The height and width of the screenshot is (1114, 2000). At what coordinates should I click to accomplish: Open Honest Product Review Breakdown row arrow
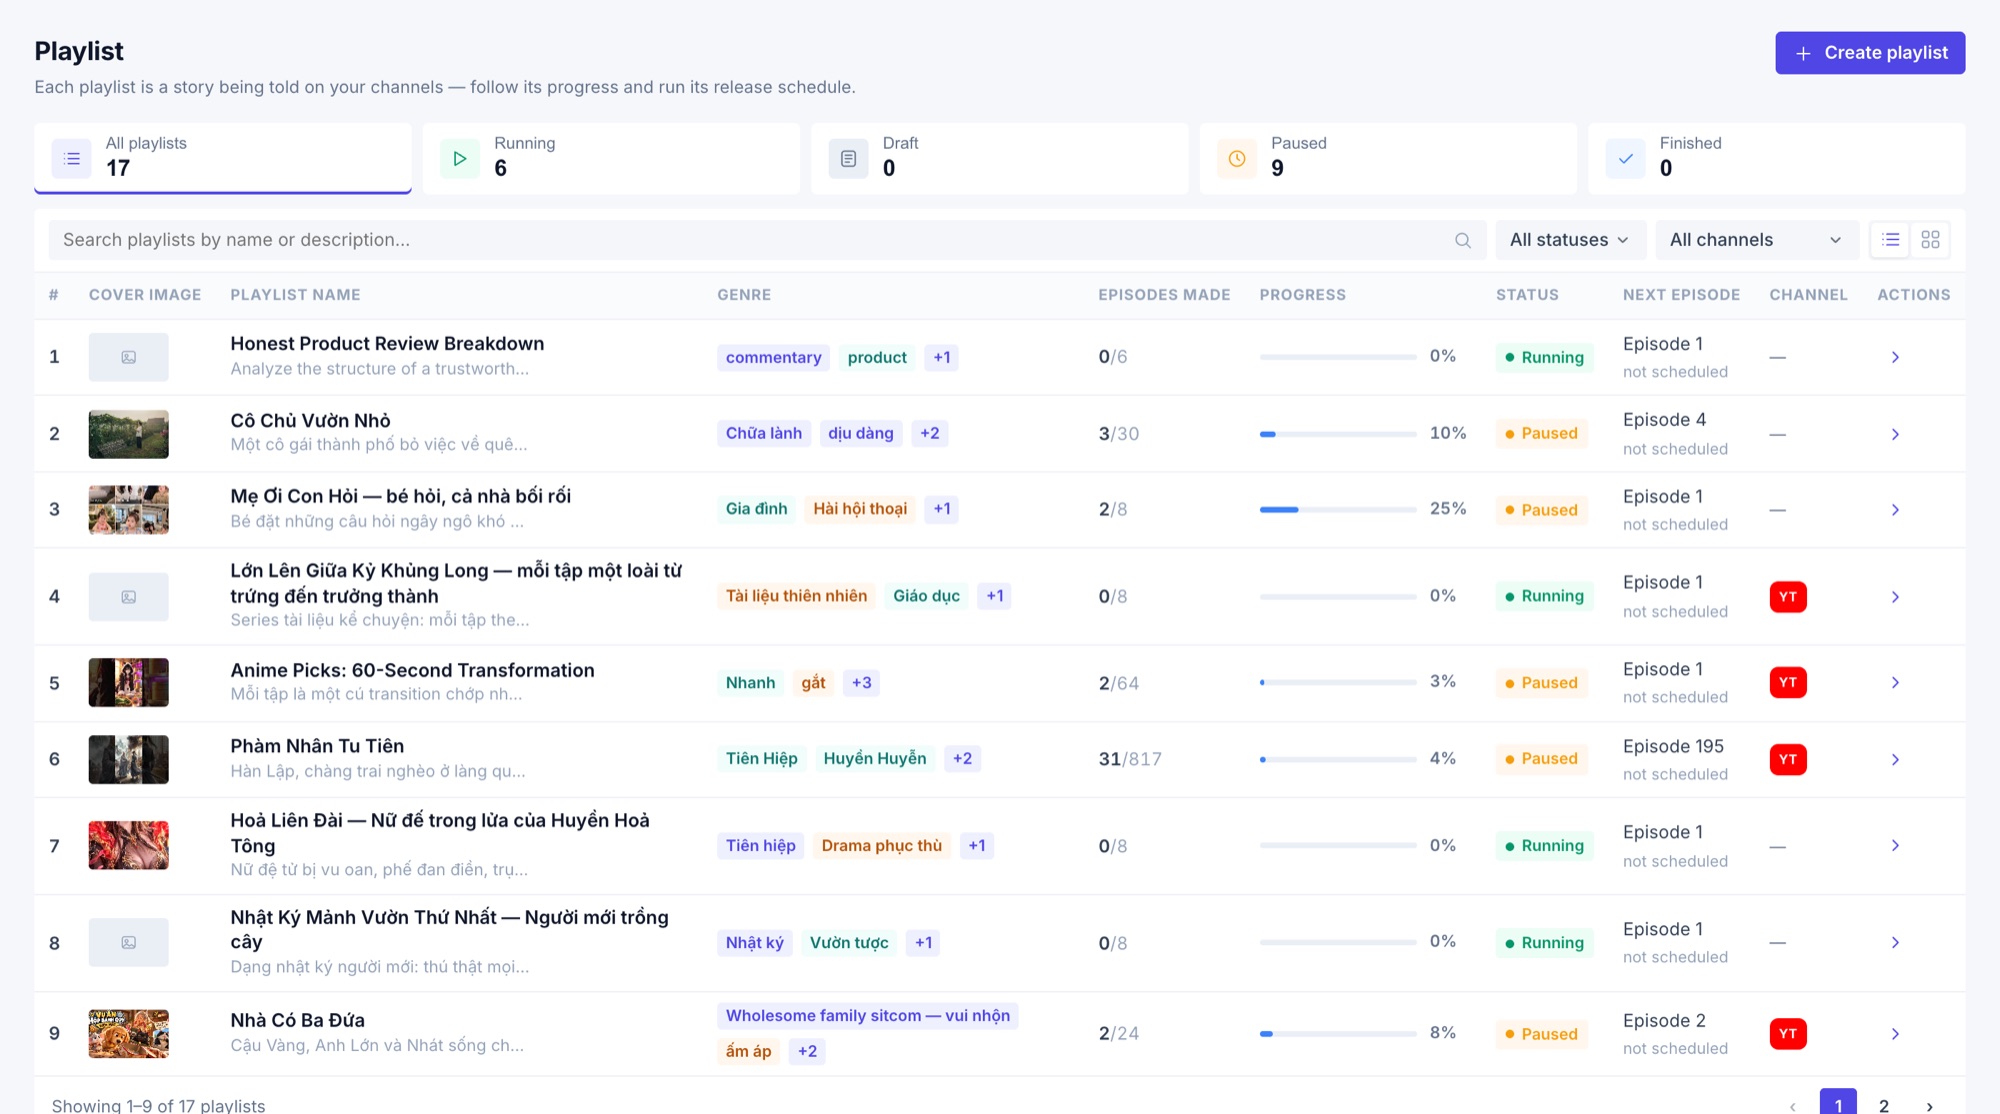pyautogui.click(x=1895, y=357)
